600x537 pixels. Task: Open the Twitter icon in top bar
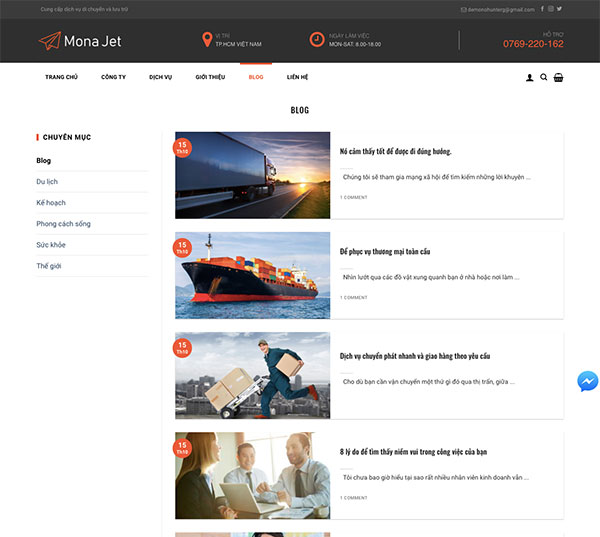click(x=559, y=9)
